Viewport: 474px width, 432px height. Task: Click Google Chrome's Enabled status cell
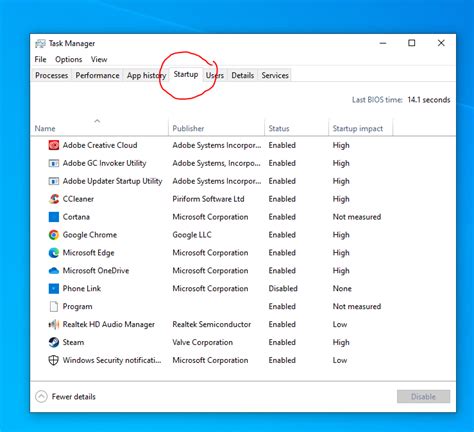pos(282,235)
